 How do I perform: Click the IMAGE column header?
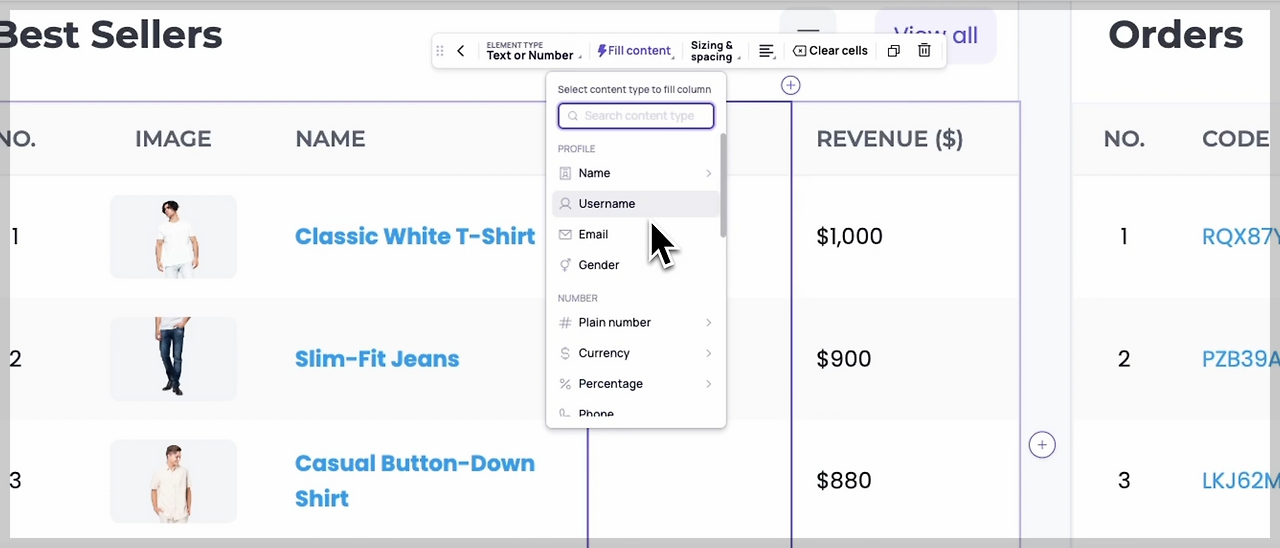coord(173,139)
